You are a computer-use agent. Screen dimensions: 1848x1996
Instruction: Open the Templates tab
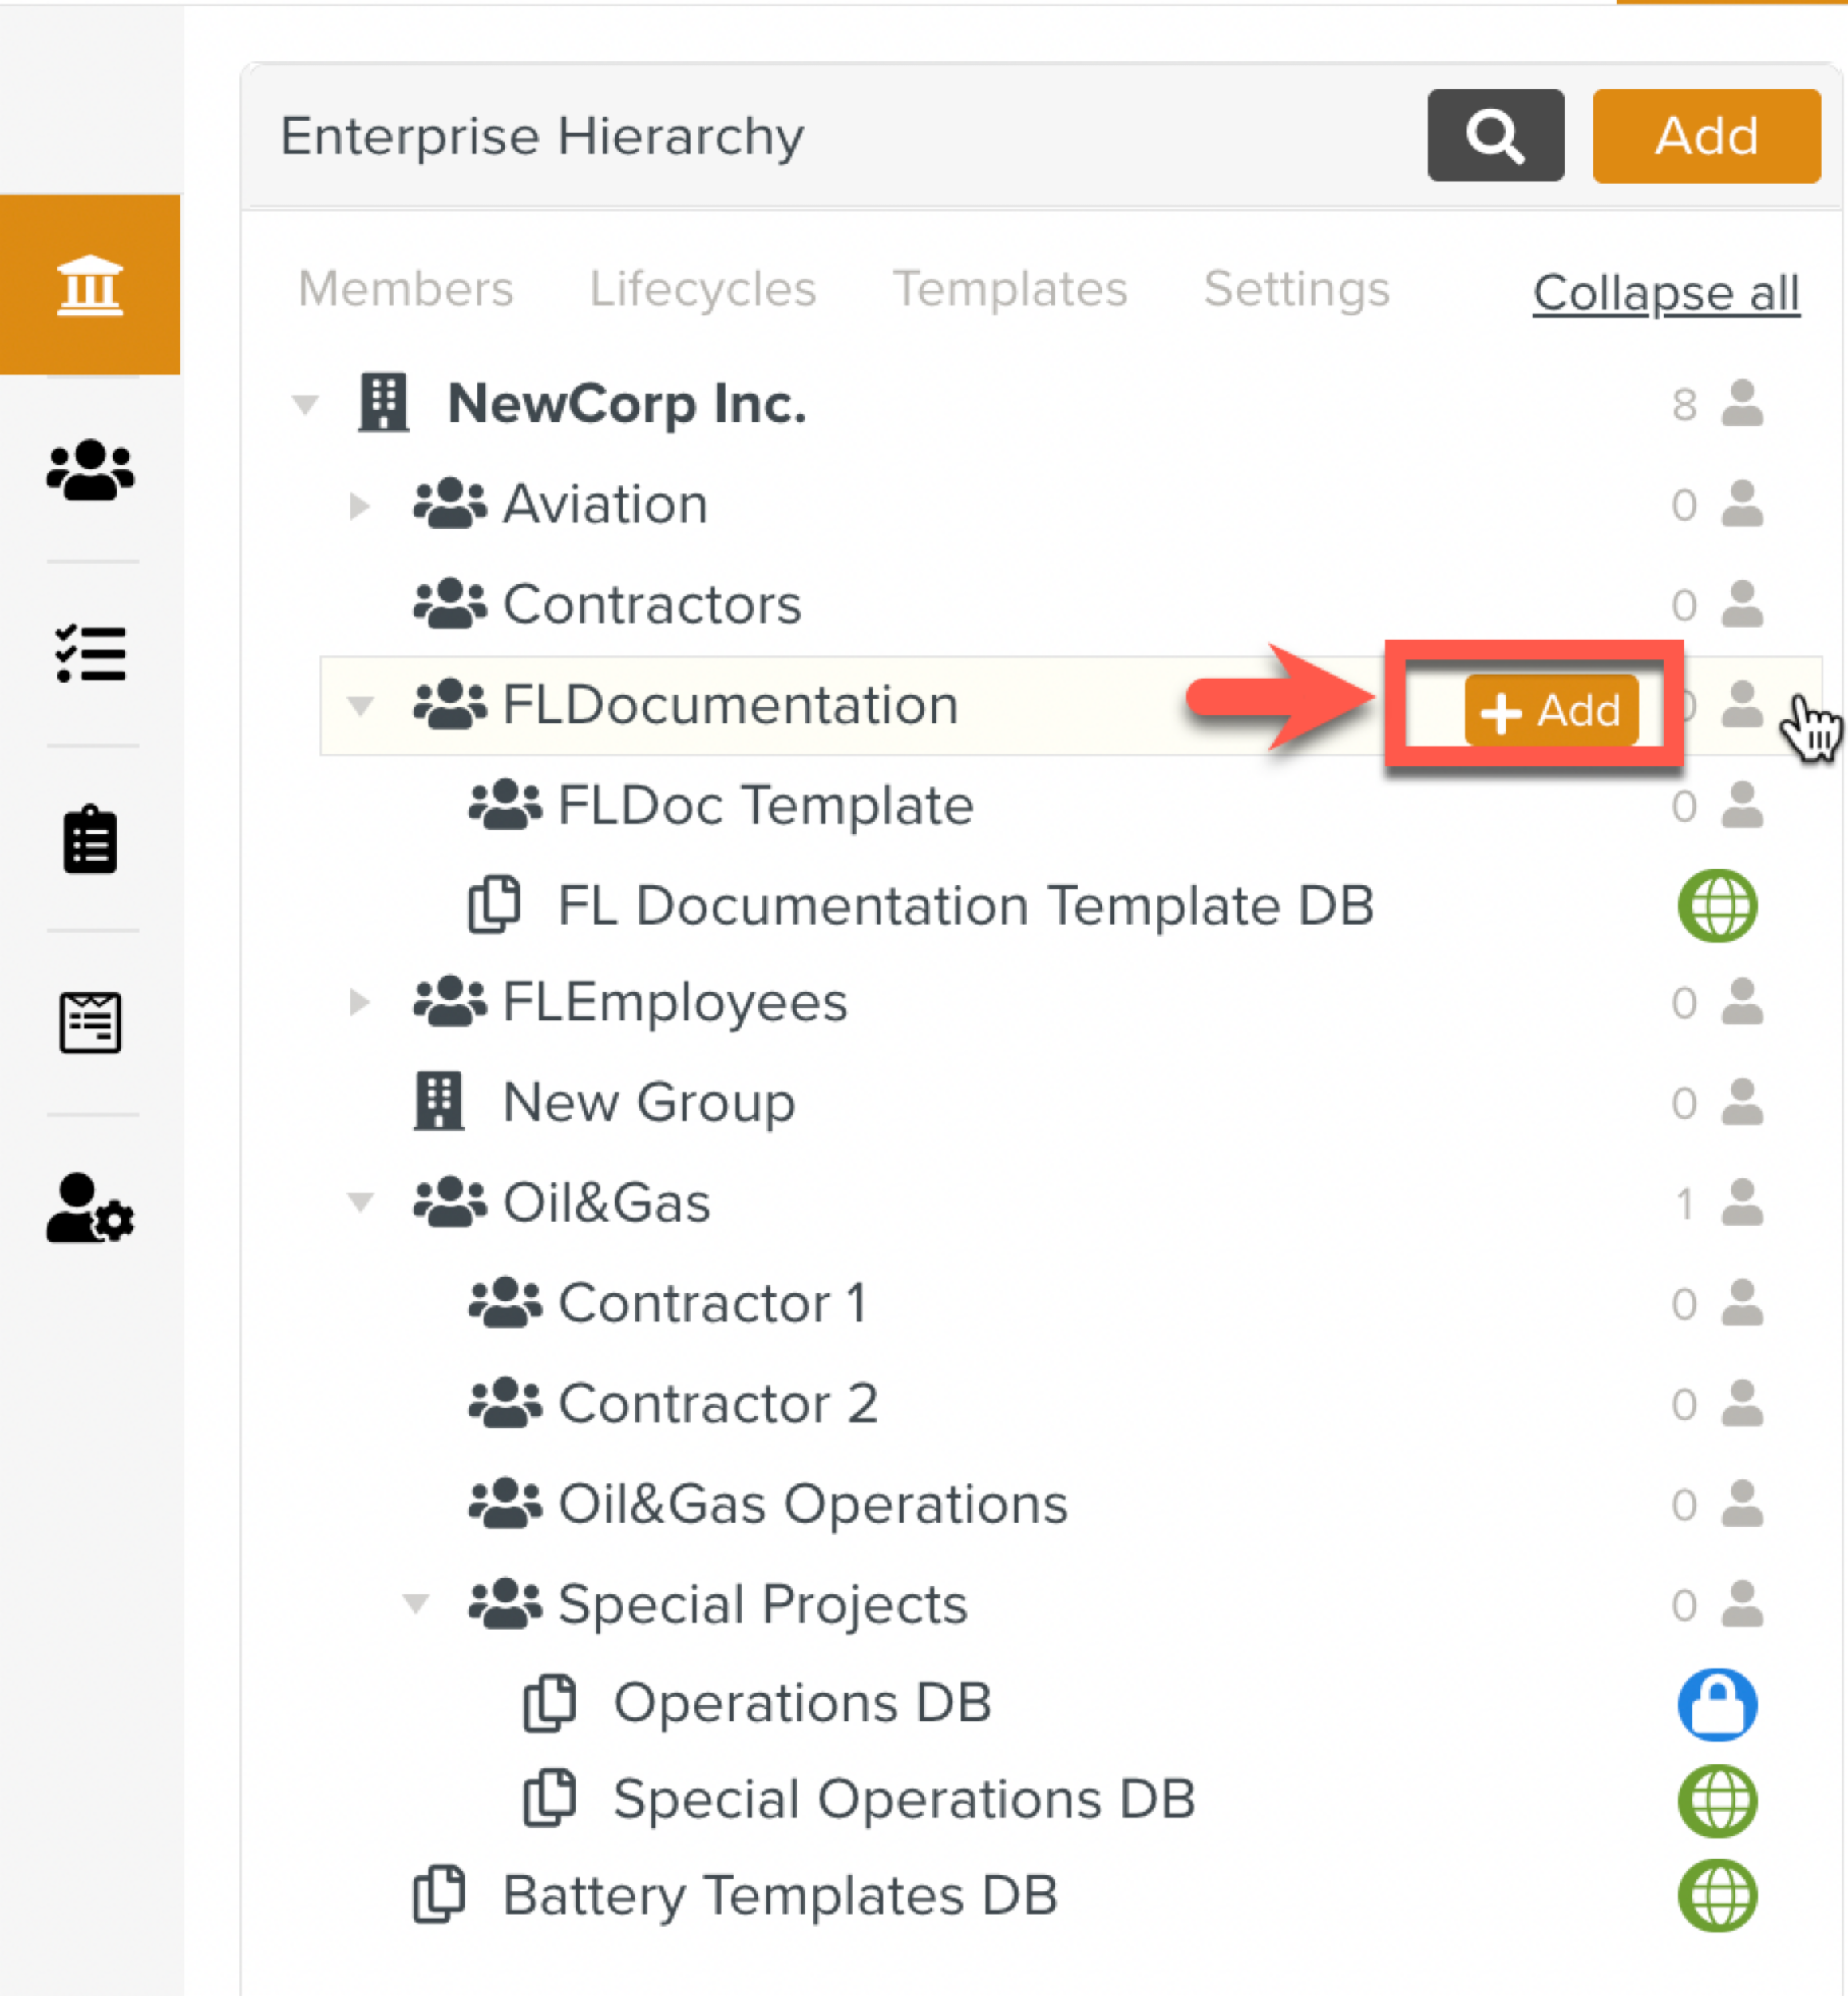pos(1010,290)
